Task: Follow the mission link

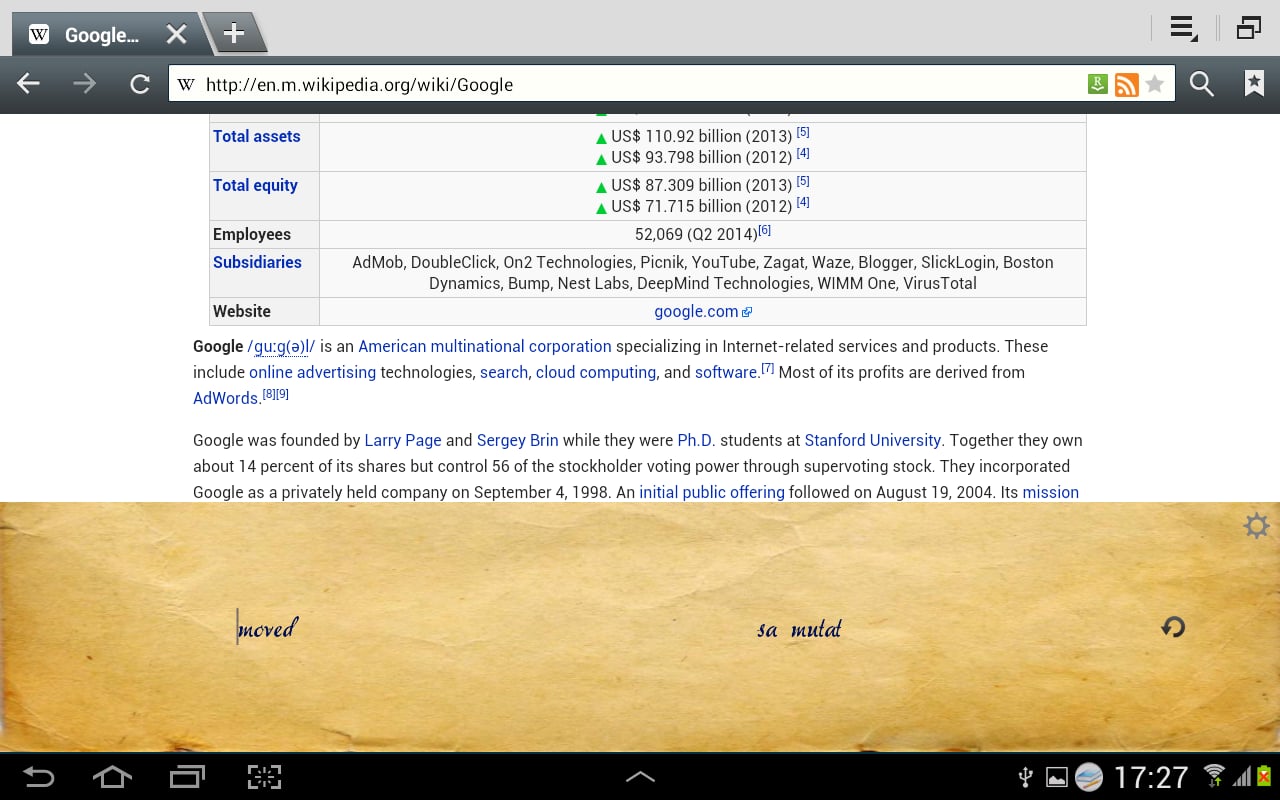Action: (x=1050, y=492)
